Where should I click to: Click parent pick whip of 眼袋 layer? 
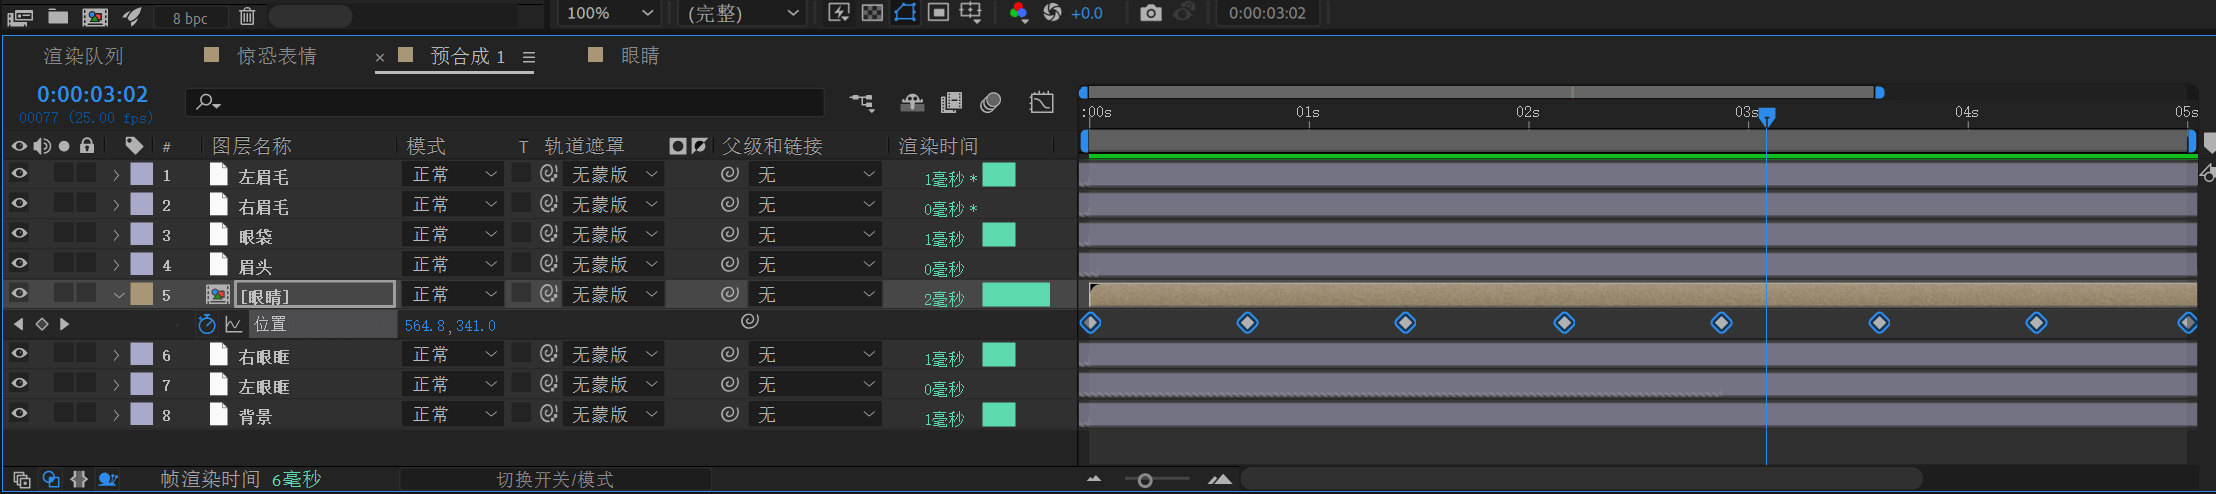(x=730, y=234)
